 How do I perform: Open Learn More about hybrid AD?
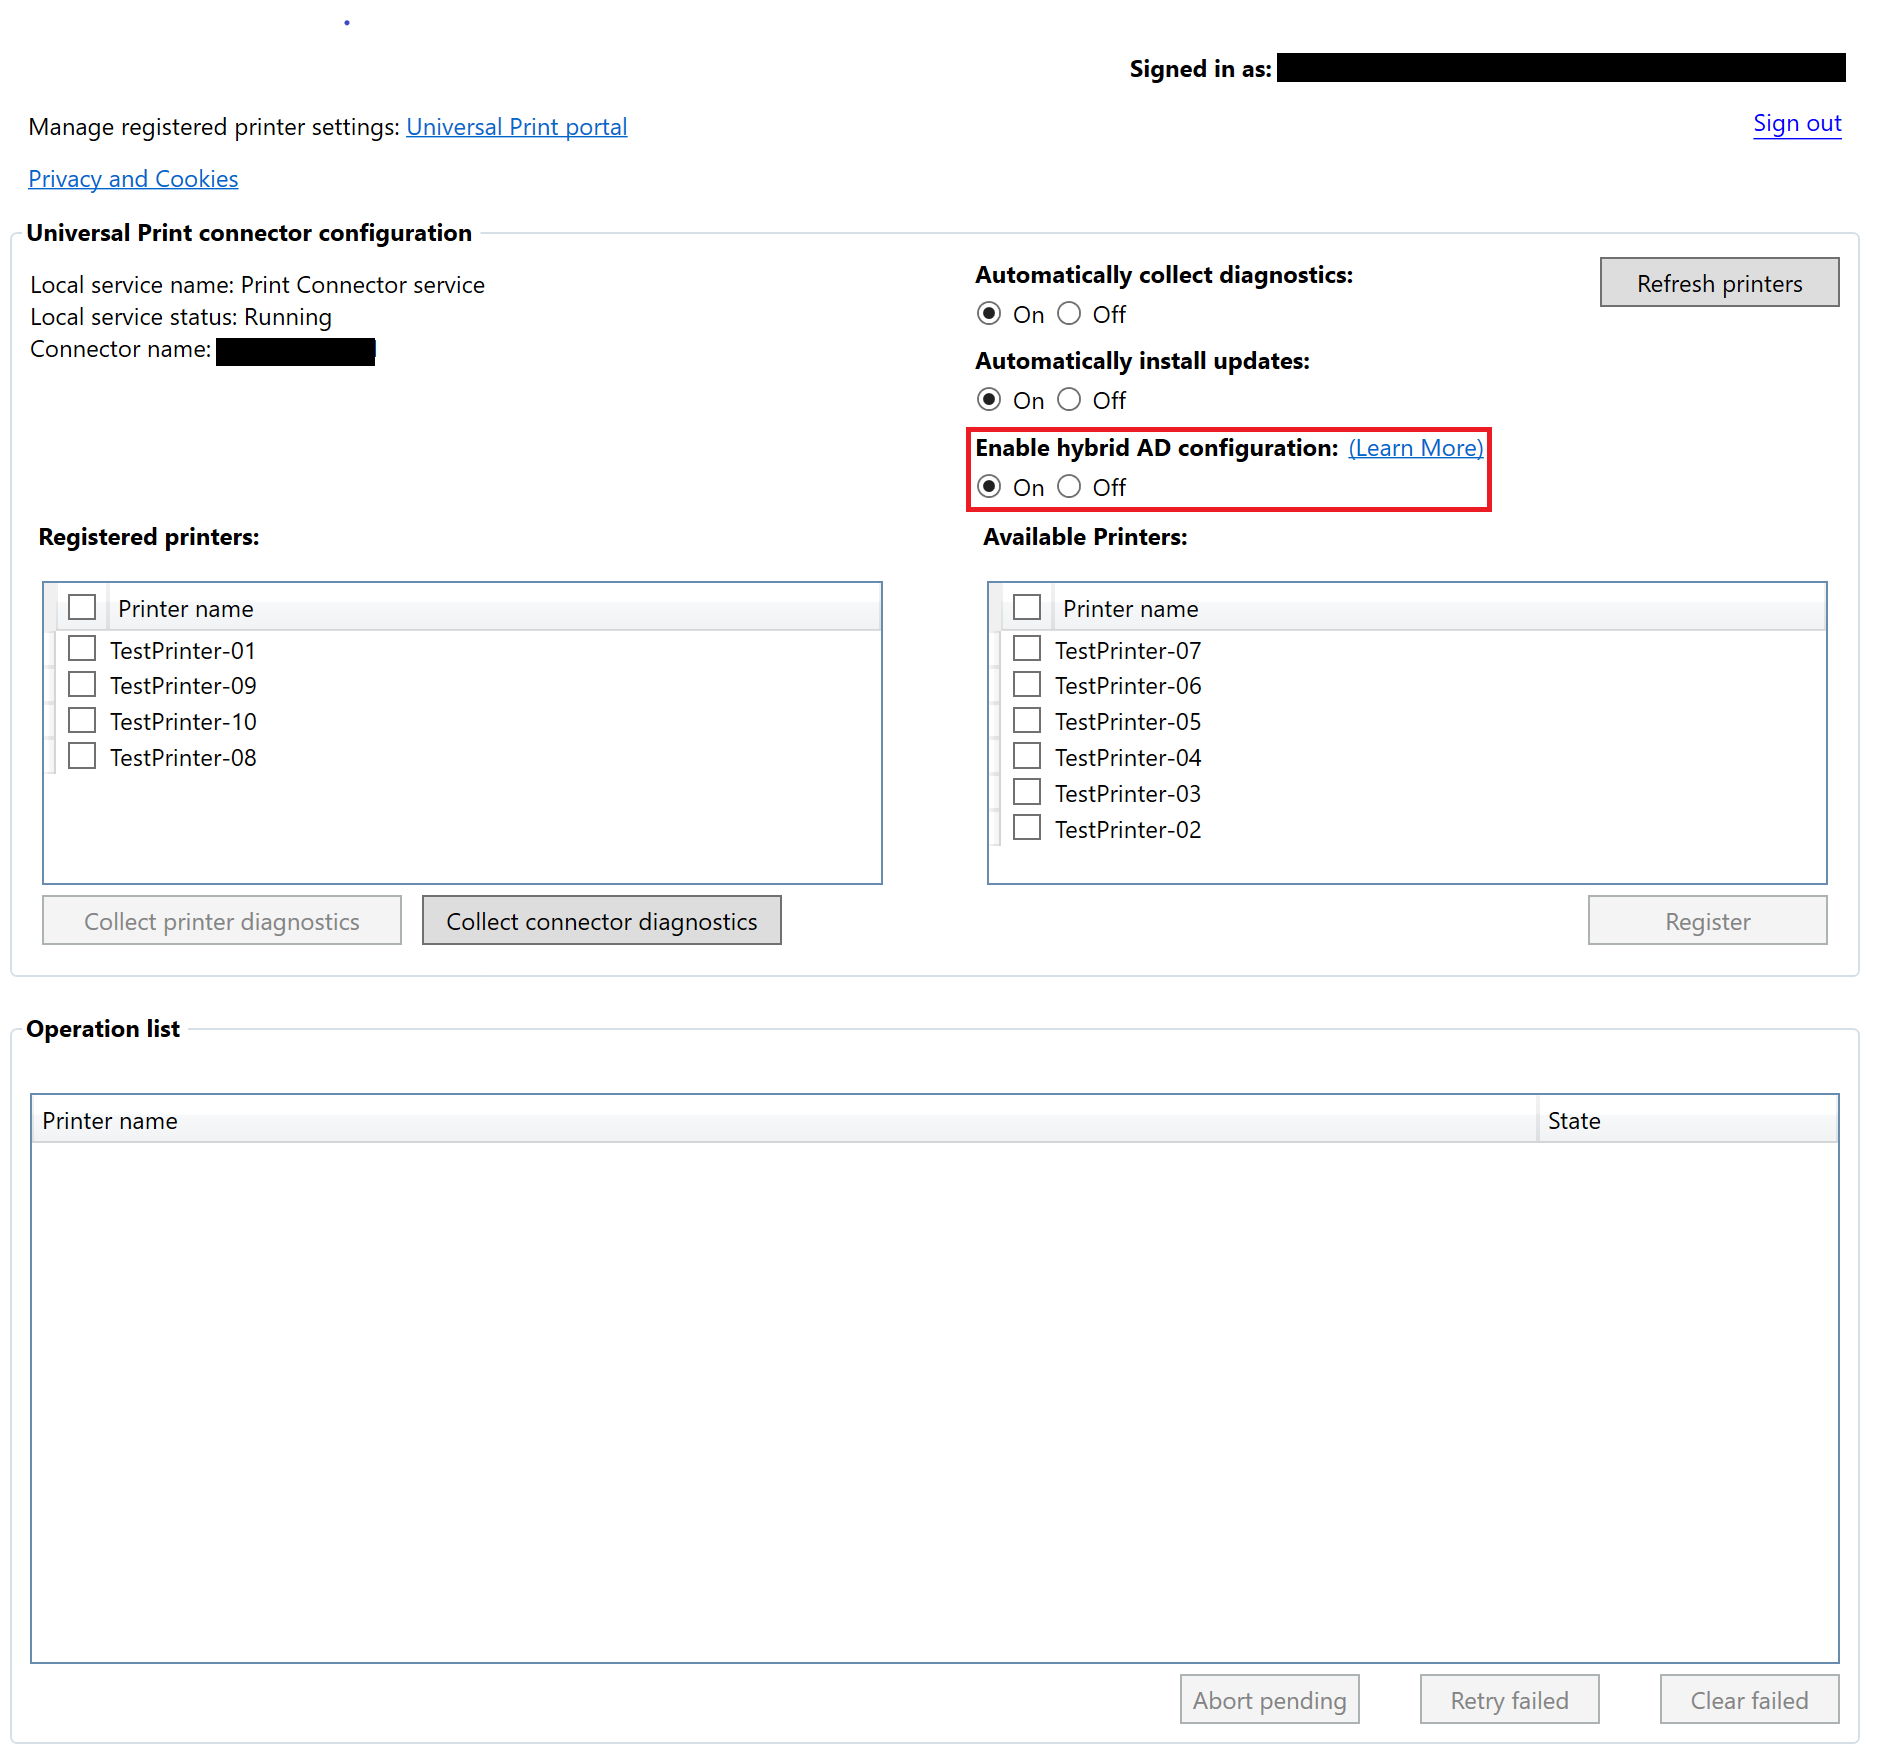click(1415, 448)
